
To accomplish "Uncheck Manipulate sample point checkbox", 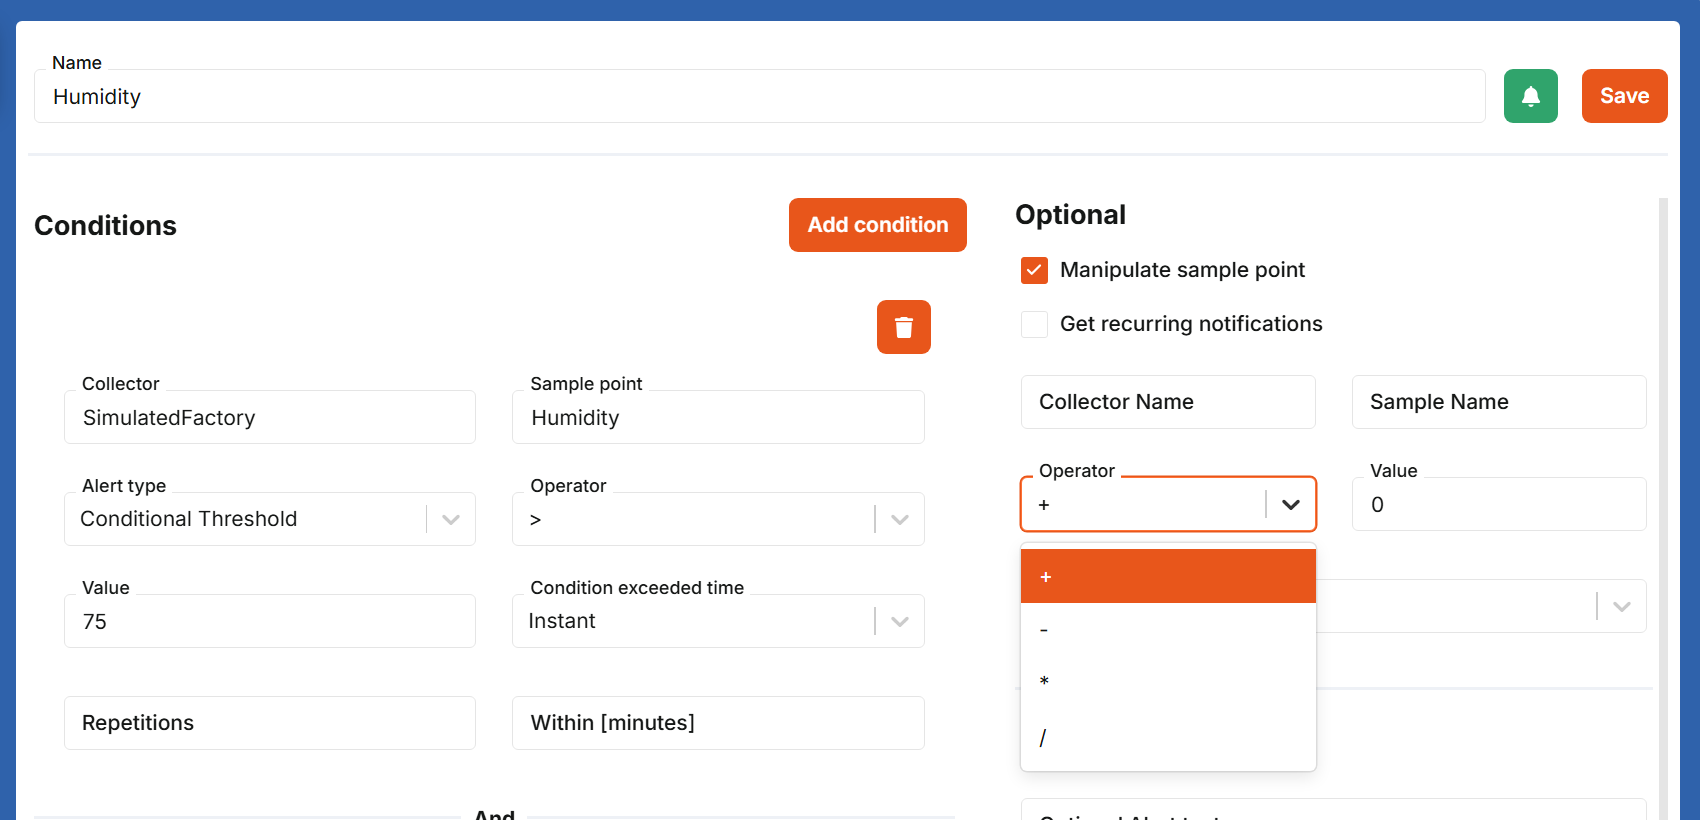I will tap(1034, 270).
